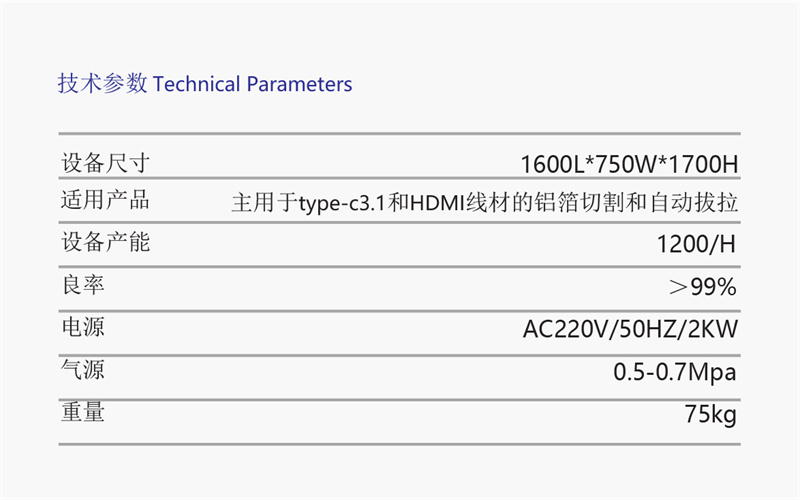Click the >99% yield value

[703, 288]
